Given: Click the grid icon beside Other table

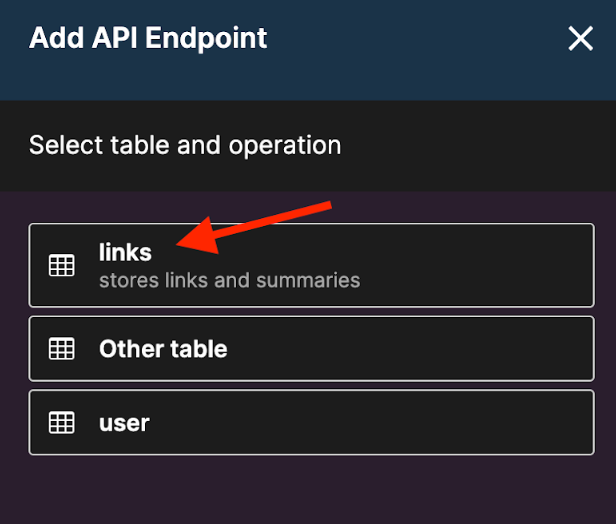Looking at the screenshot, I should click(62, 348).
